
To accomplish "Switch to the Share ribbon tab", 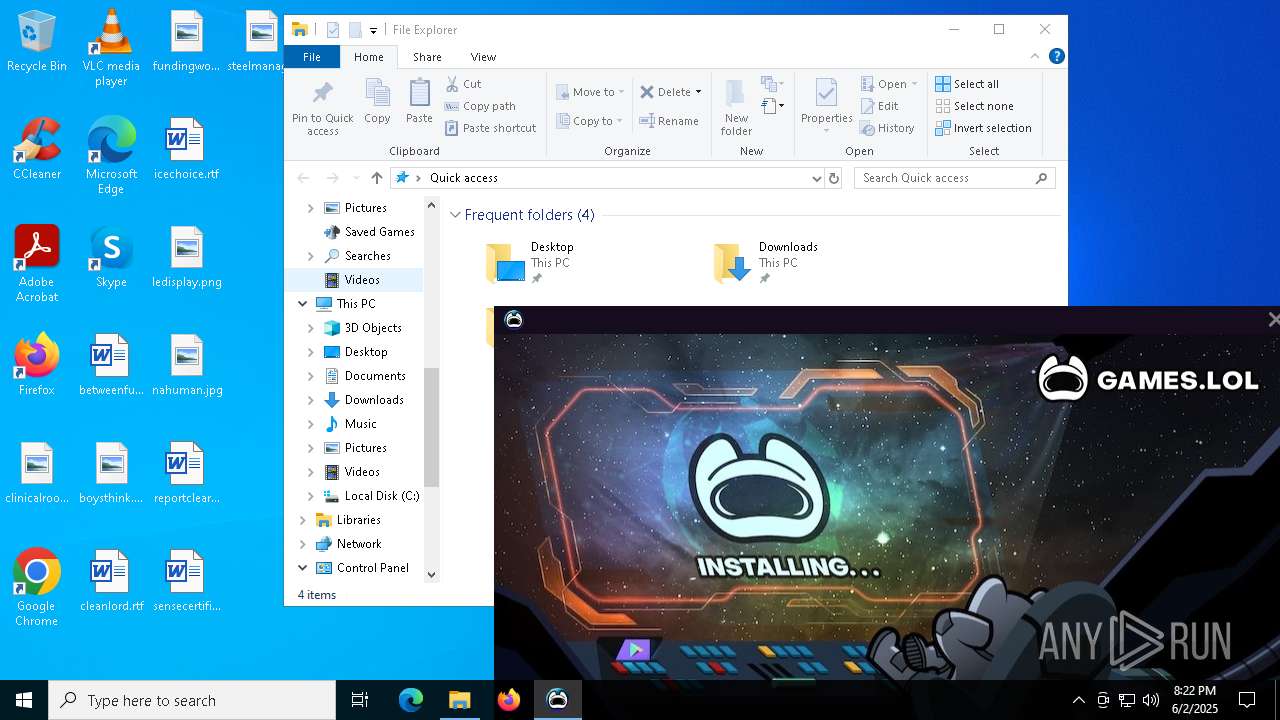I will tap(427, 57).
